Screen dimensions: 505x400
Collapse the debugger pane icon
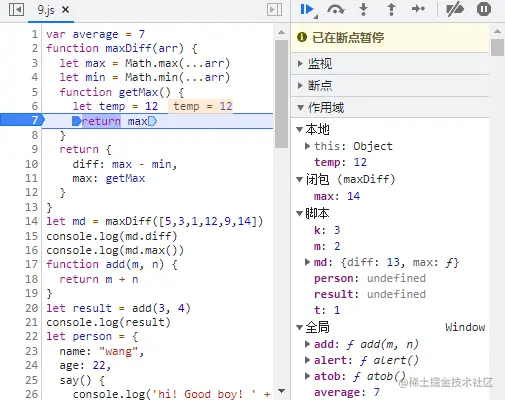coord(274,10)
